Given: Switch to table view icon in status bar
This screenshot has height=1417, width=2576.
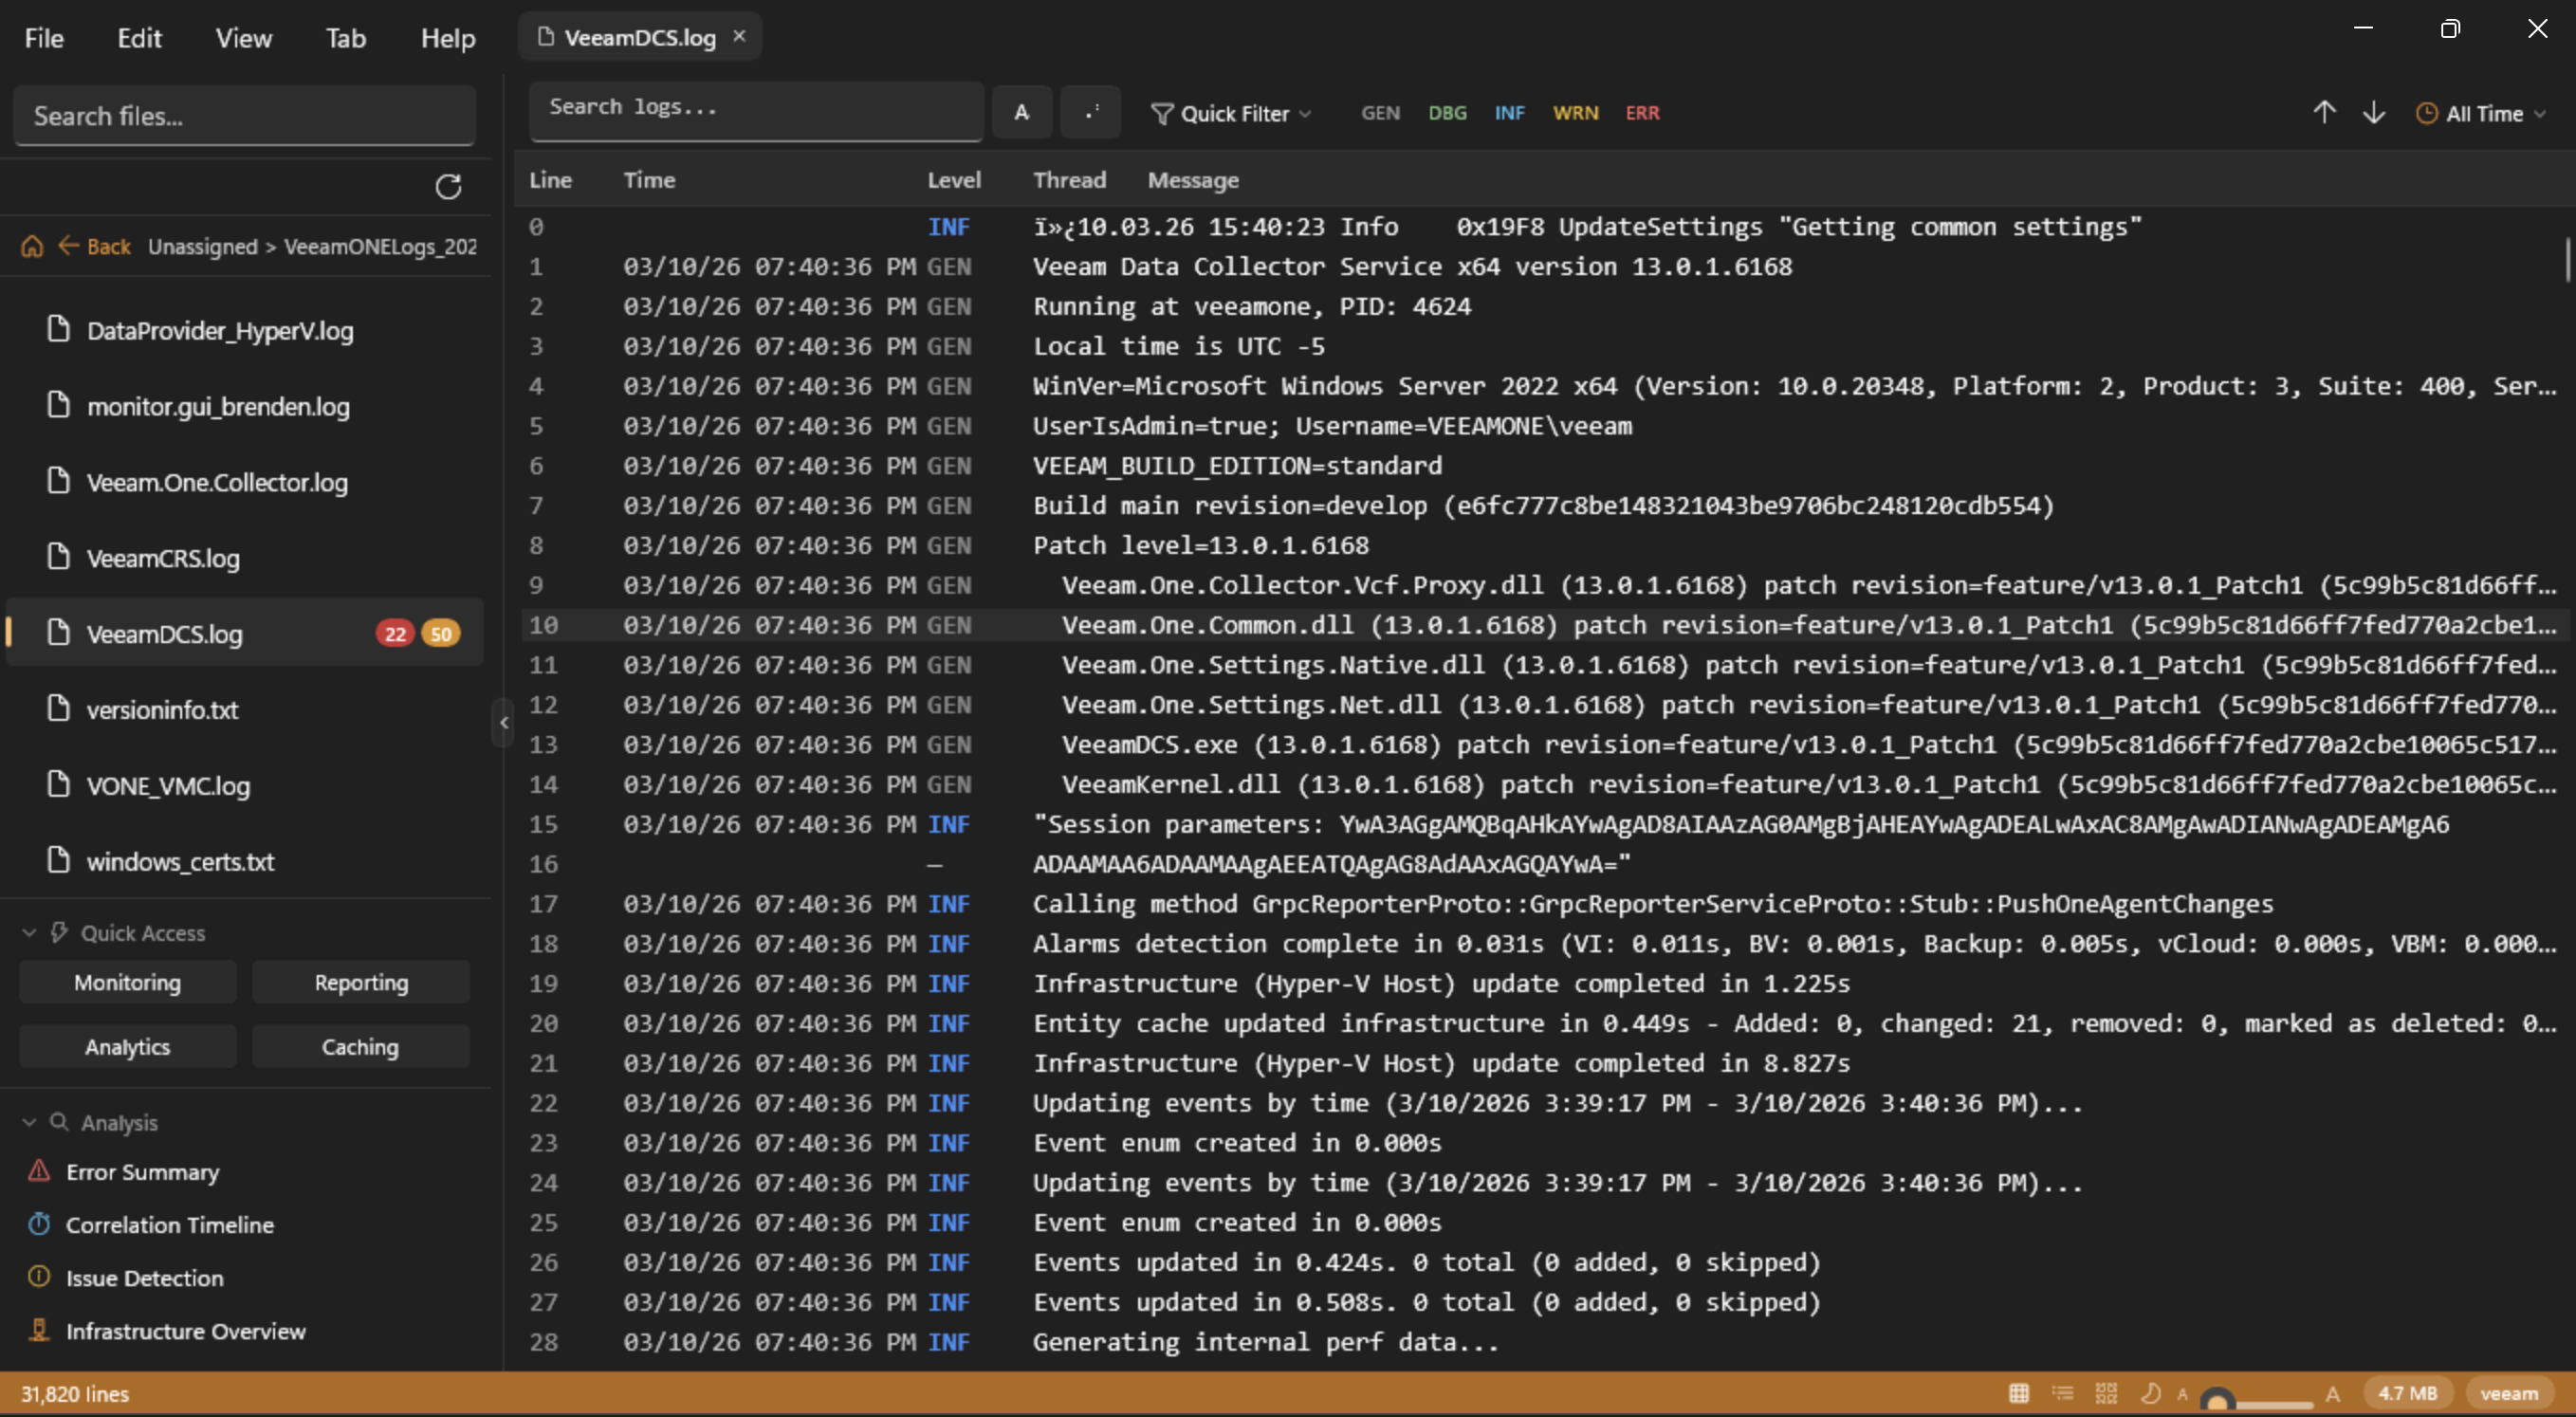Looking at the screenshot, I should 2019,1393.
